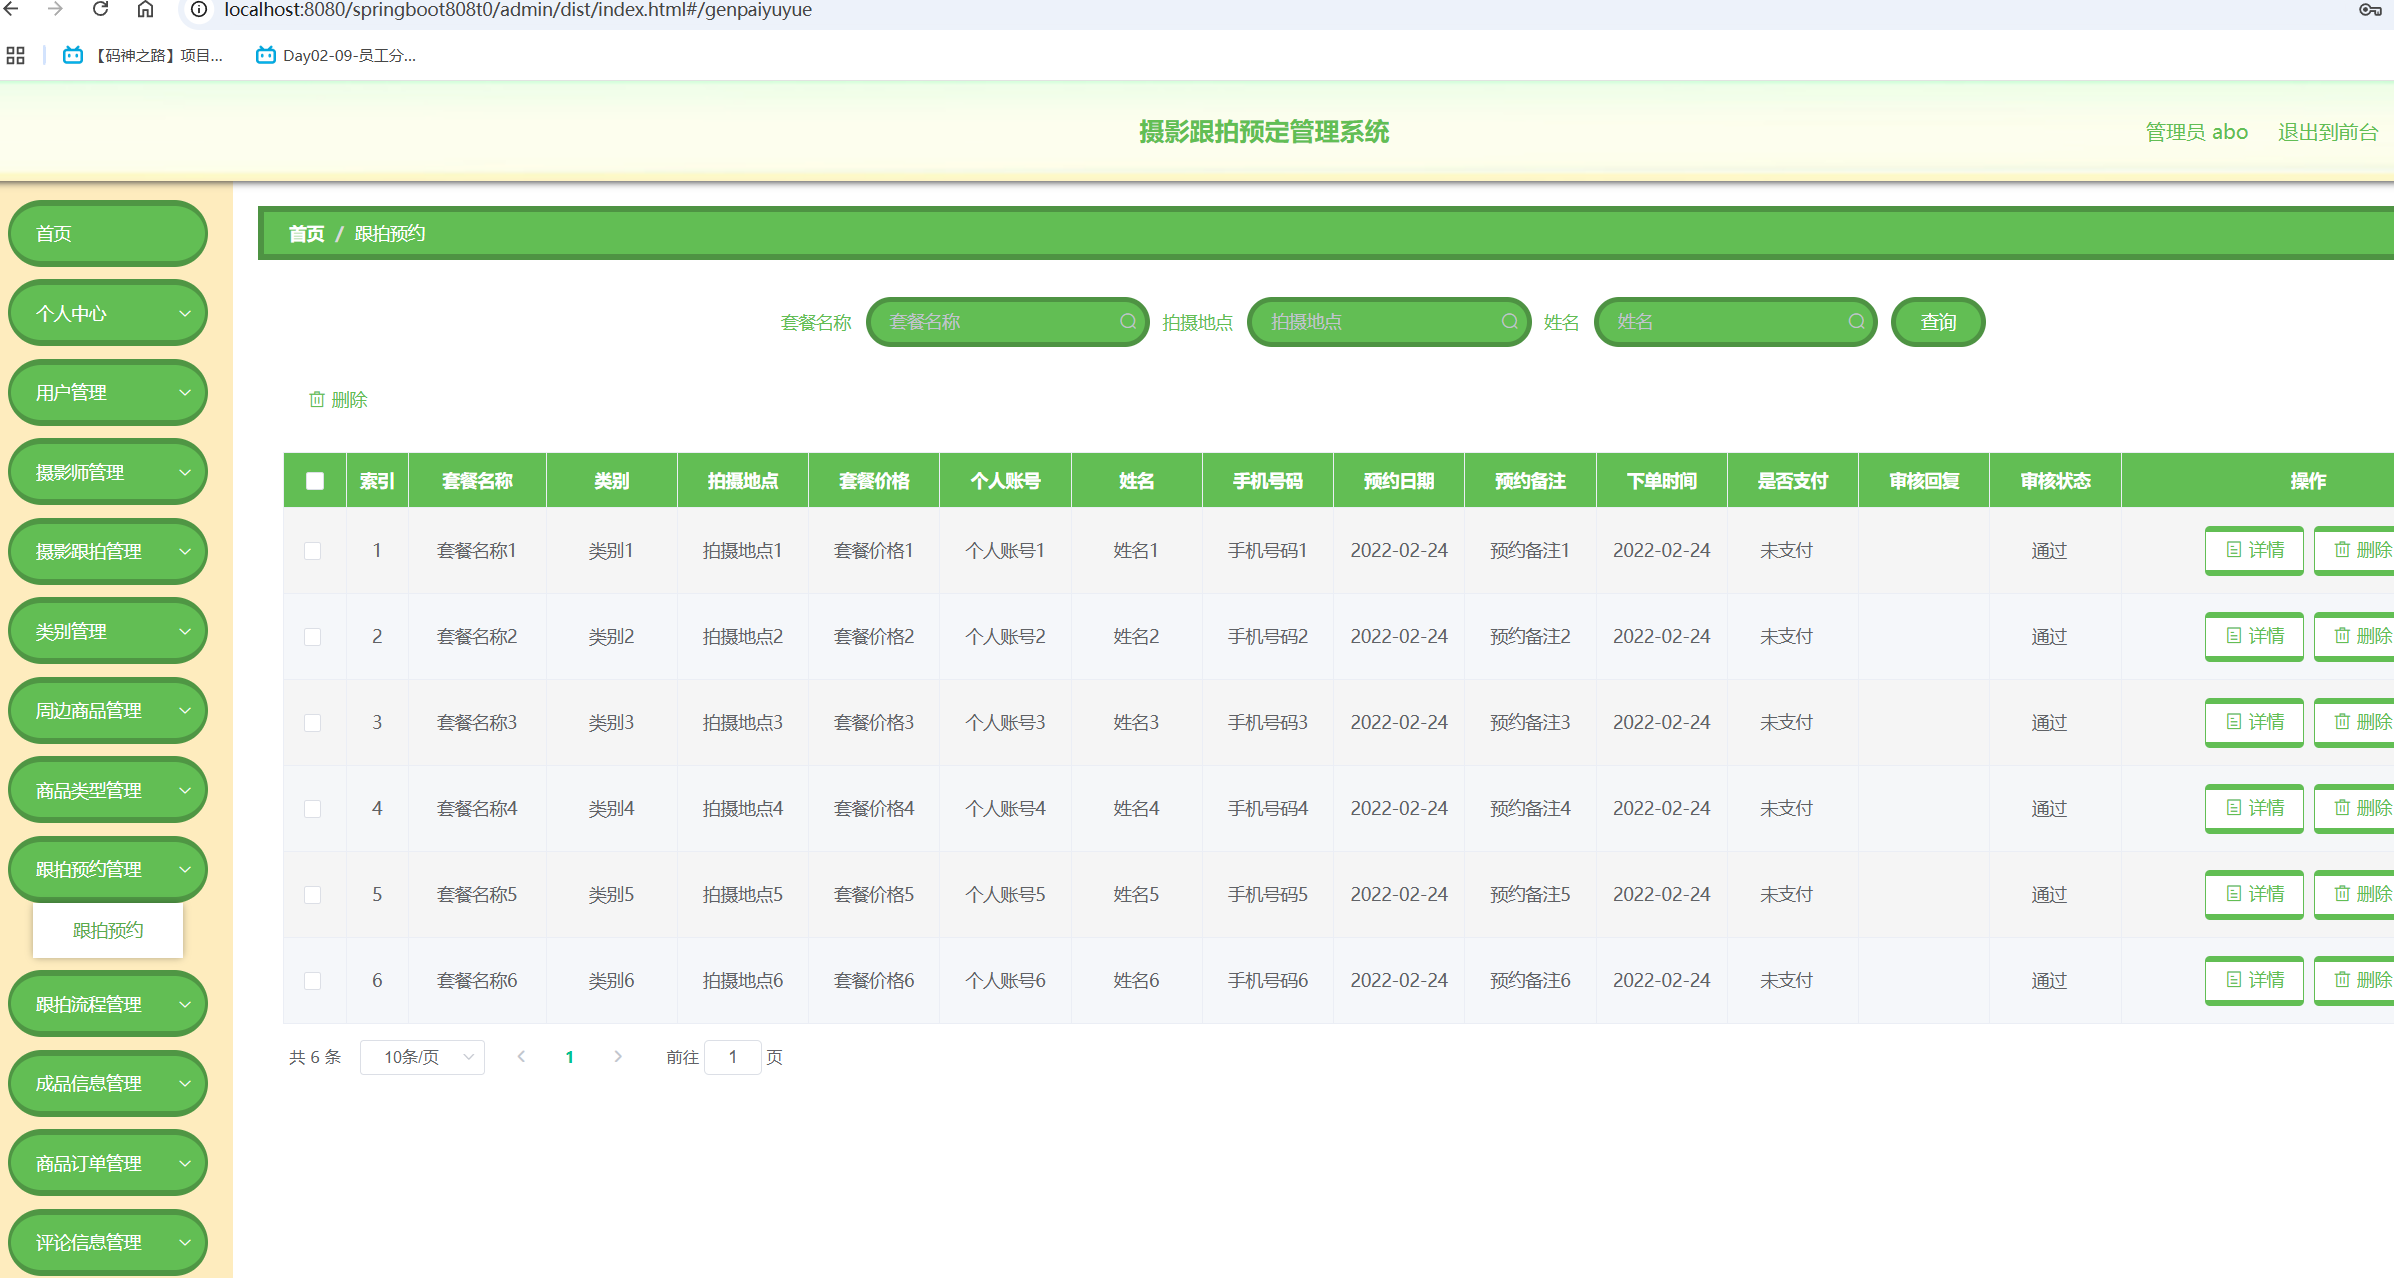This screenshot has width=2394, height=1278.
Task: Open 详情 for row 套餐名称1
Action: pos(2254,550)
